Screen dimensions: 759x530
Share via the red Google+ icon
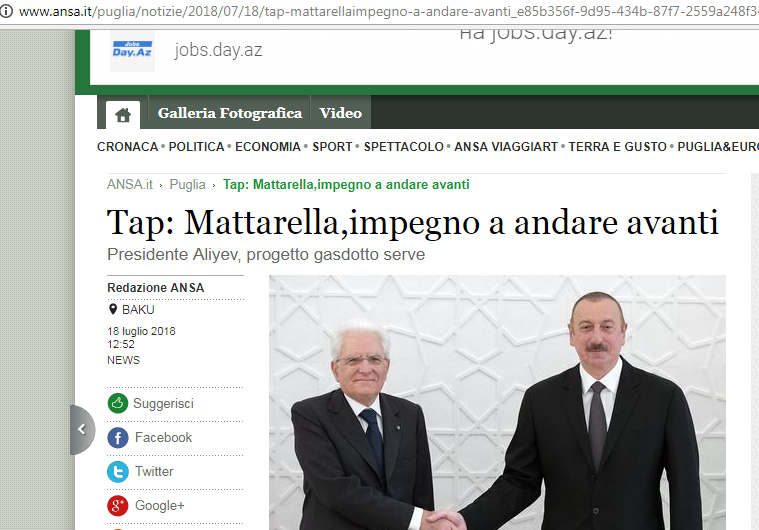pyautogui.click(x=118, y=506)
